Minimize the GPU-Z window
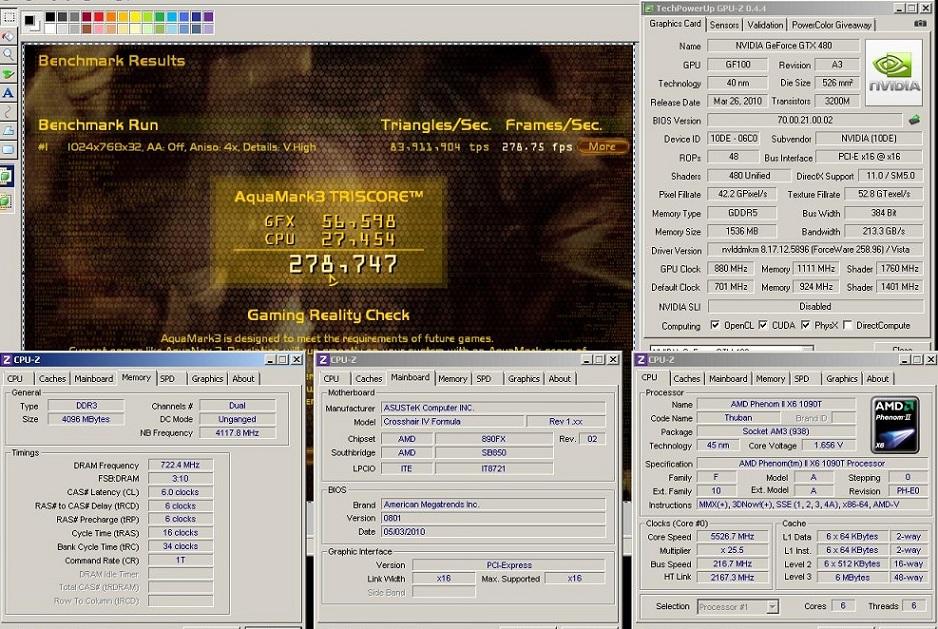The height and width of the screenshot is (629, 938). coord(900,8)
